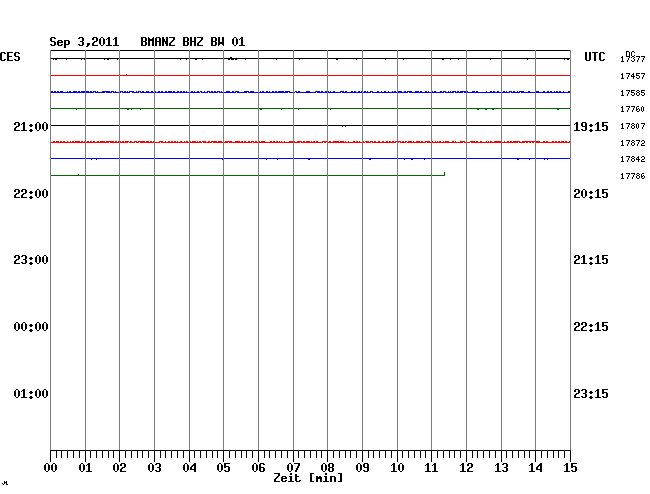
Task: Click the topmost blue seismogram trace
Action: 310,92
